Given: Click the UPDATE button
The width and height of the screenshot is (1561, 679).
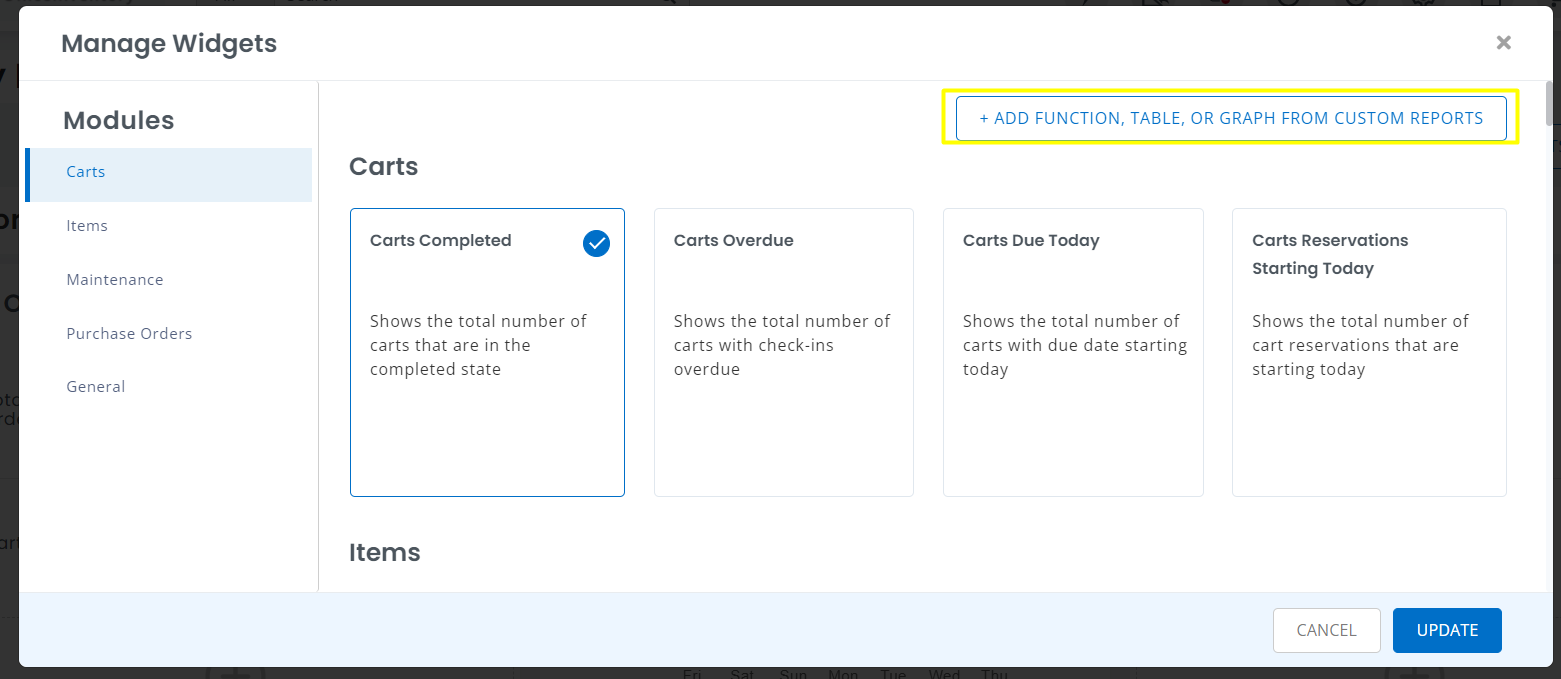Looking at the screenshot, I should pyautogui.click(x=1447, y=630).
